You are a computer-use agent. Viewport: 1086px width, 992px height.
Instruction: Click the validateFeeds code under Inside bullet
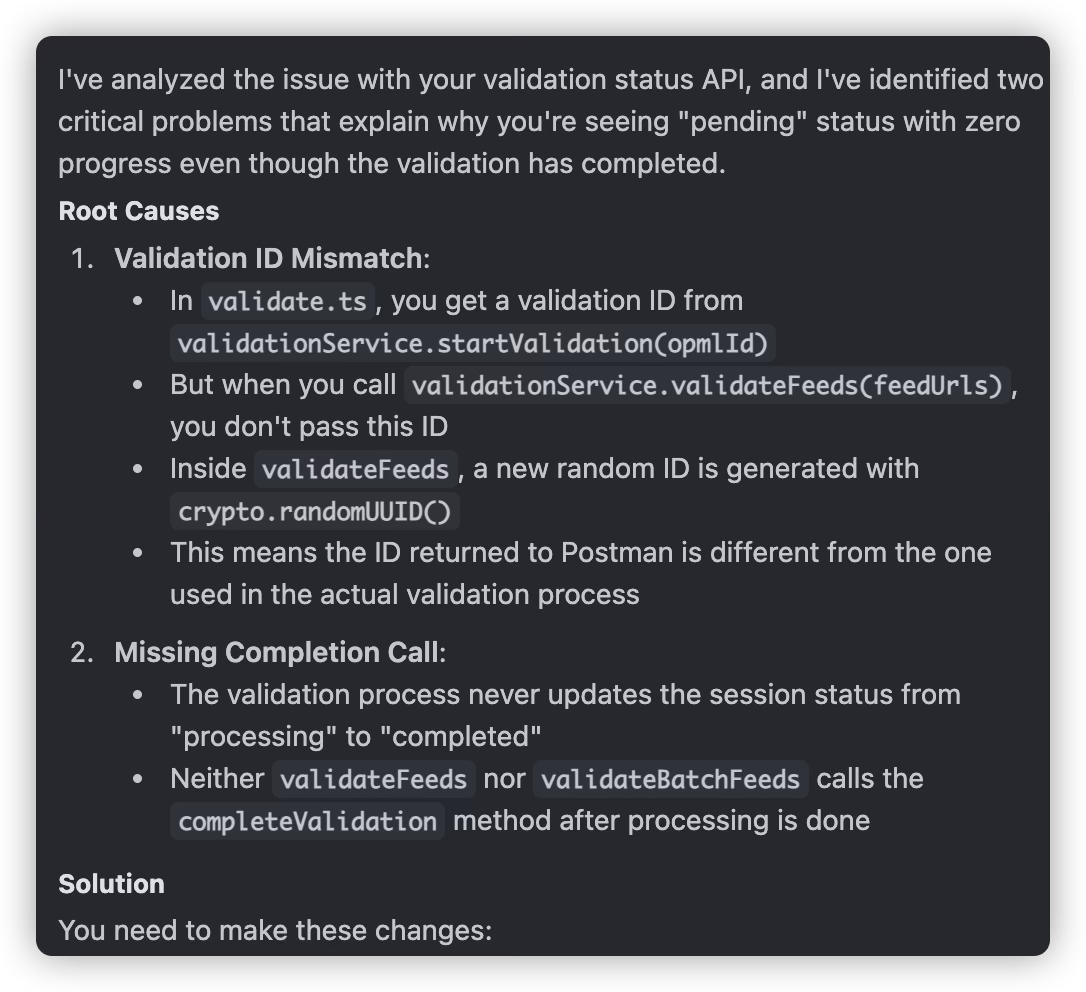(355, 470)
